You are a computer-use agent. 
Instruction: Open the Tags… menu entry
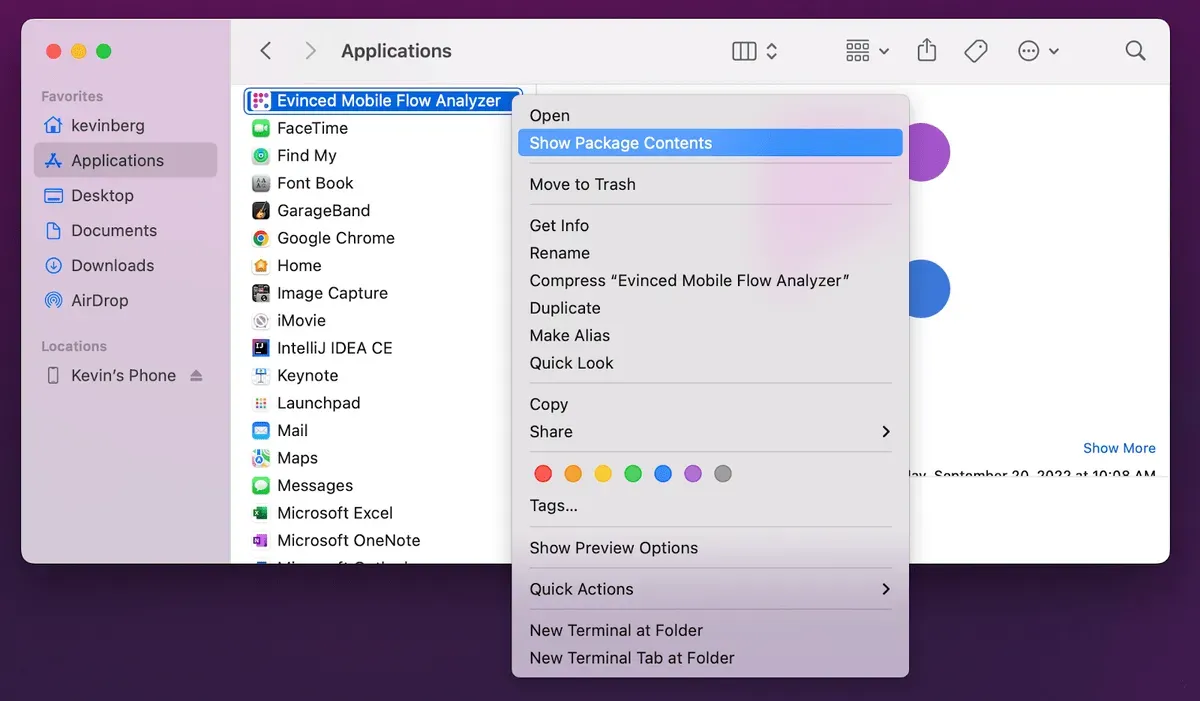point(710,506)
